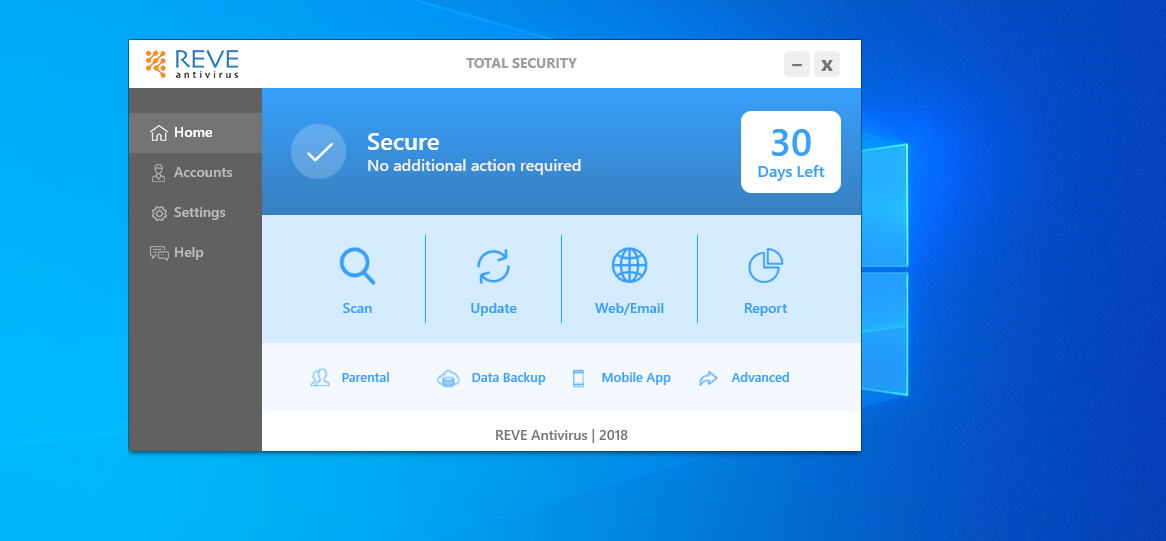1166x541 pixels.
Task: Open the Web/Email globe icon
Action: (629, 265)
